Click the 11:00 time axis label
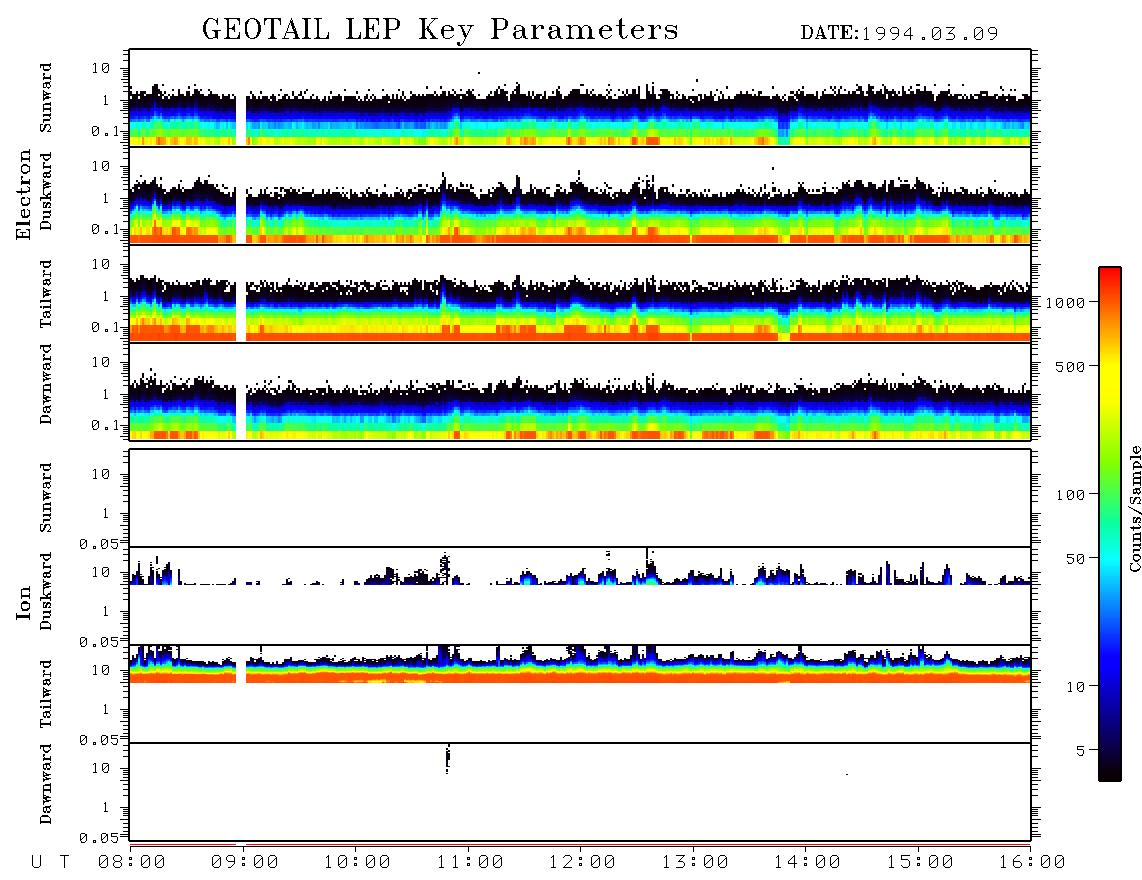 [470, 862]
